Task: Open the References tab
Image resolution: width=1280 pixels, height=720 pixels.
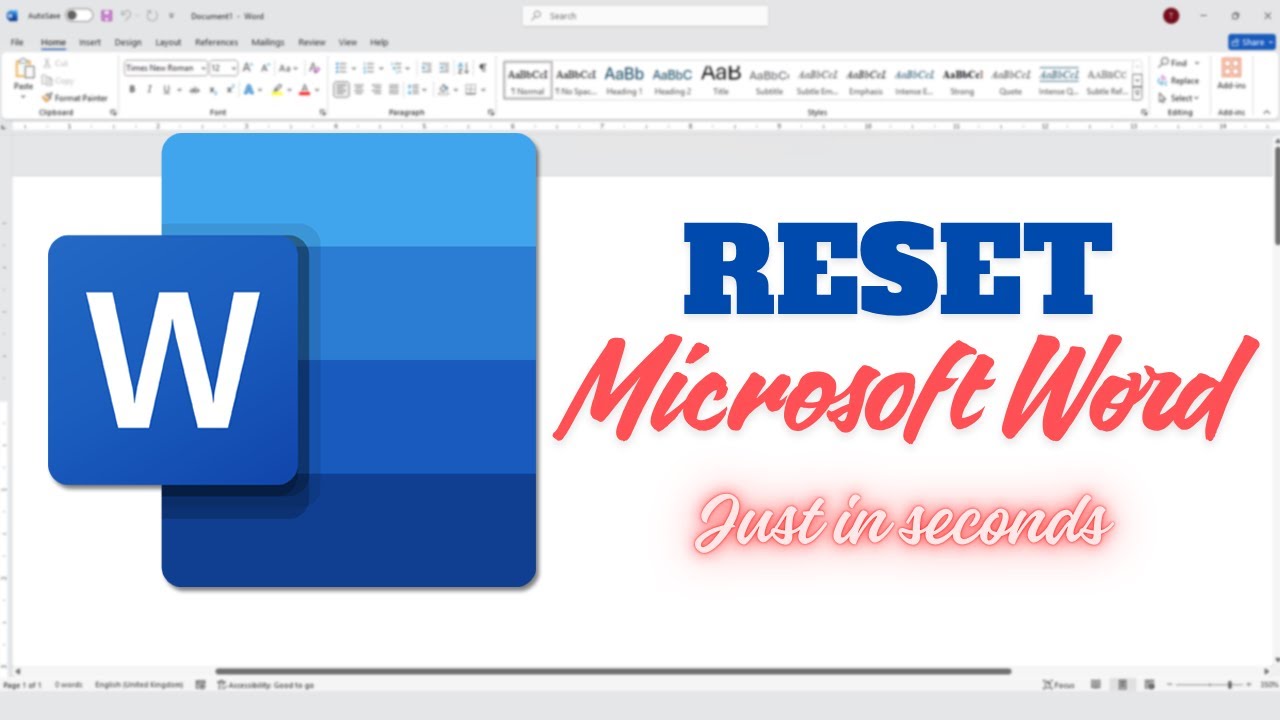Action: 216,42
